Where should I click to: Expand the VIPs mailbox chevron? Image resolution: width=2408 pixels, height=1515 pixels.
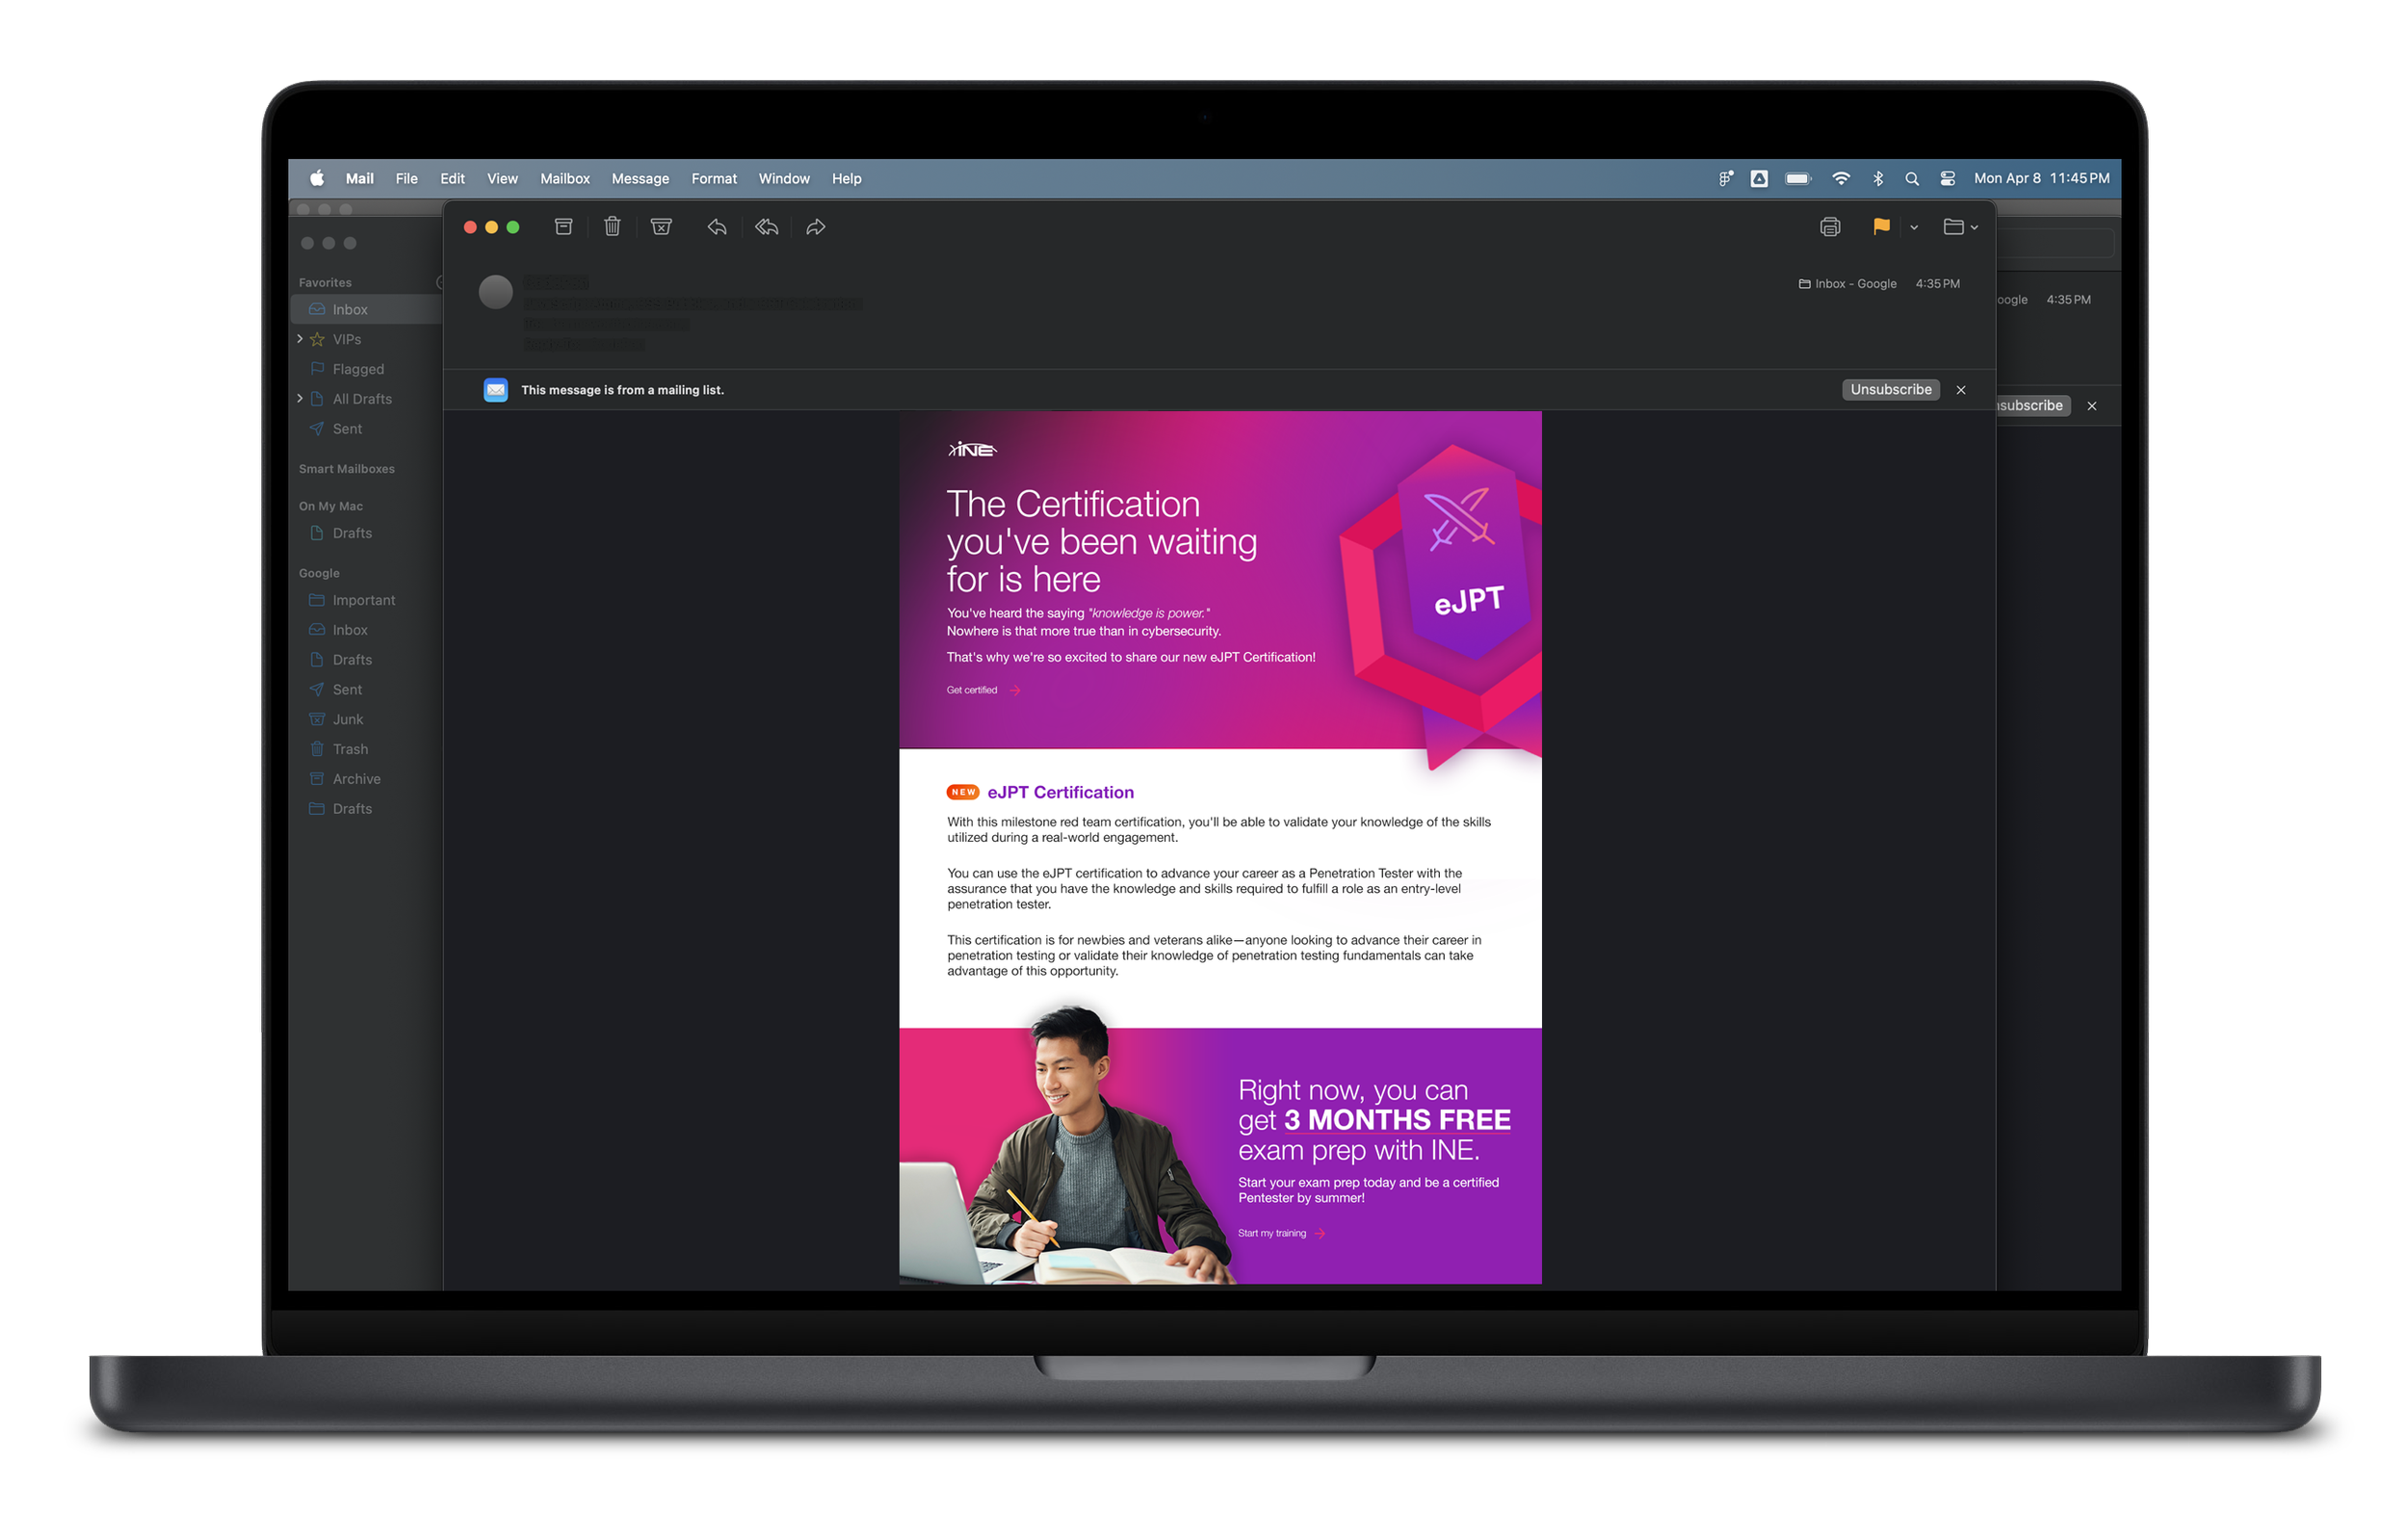300,339
